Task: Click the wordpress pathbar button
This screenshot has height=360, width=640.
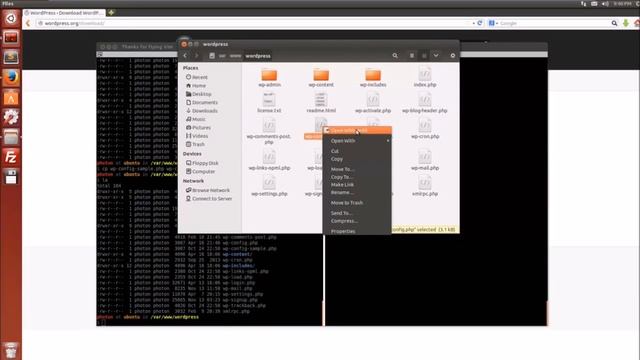Action: [x=258, y=56]
